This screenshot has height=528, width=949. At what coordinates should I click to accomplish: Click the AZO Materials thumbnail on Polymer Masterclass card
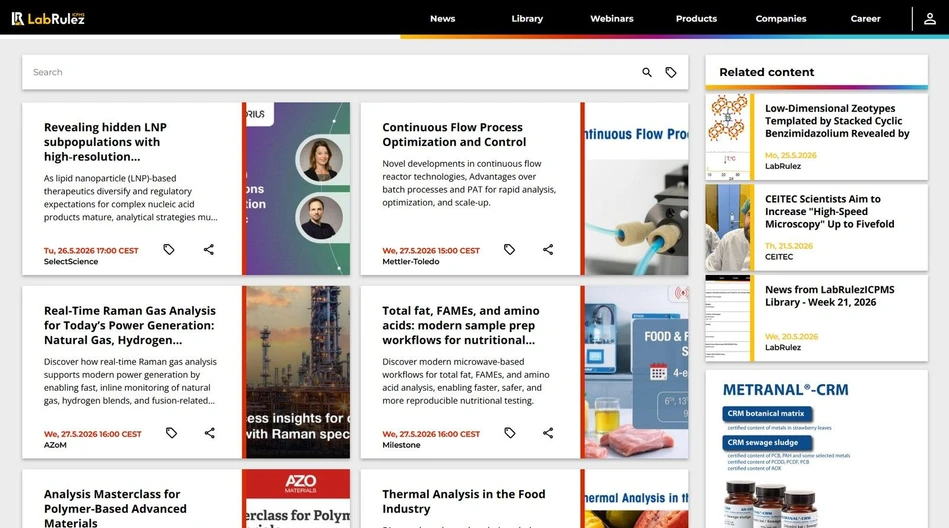[x=298, y=498]
